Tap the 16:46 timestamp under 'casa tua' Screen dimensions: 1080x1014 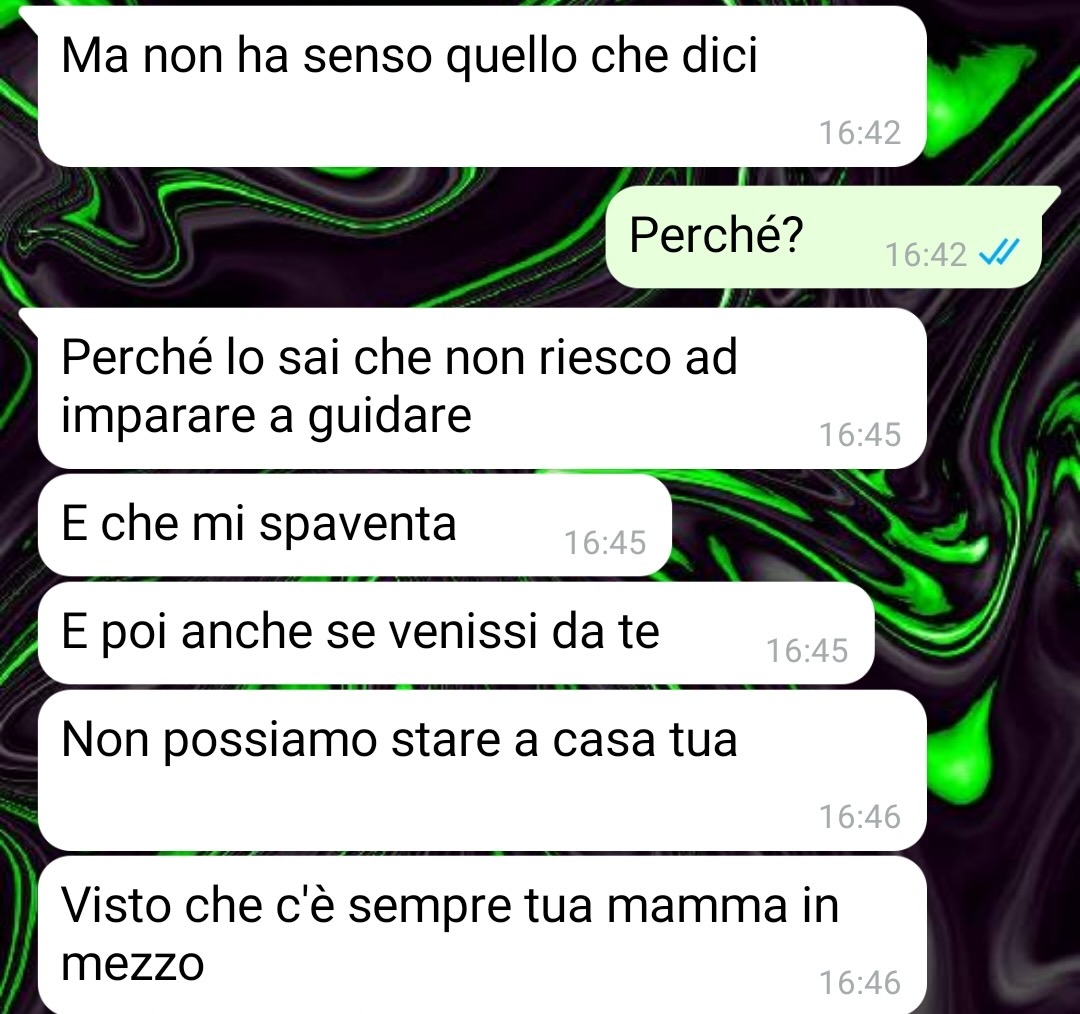tap(860, 817)
